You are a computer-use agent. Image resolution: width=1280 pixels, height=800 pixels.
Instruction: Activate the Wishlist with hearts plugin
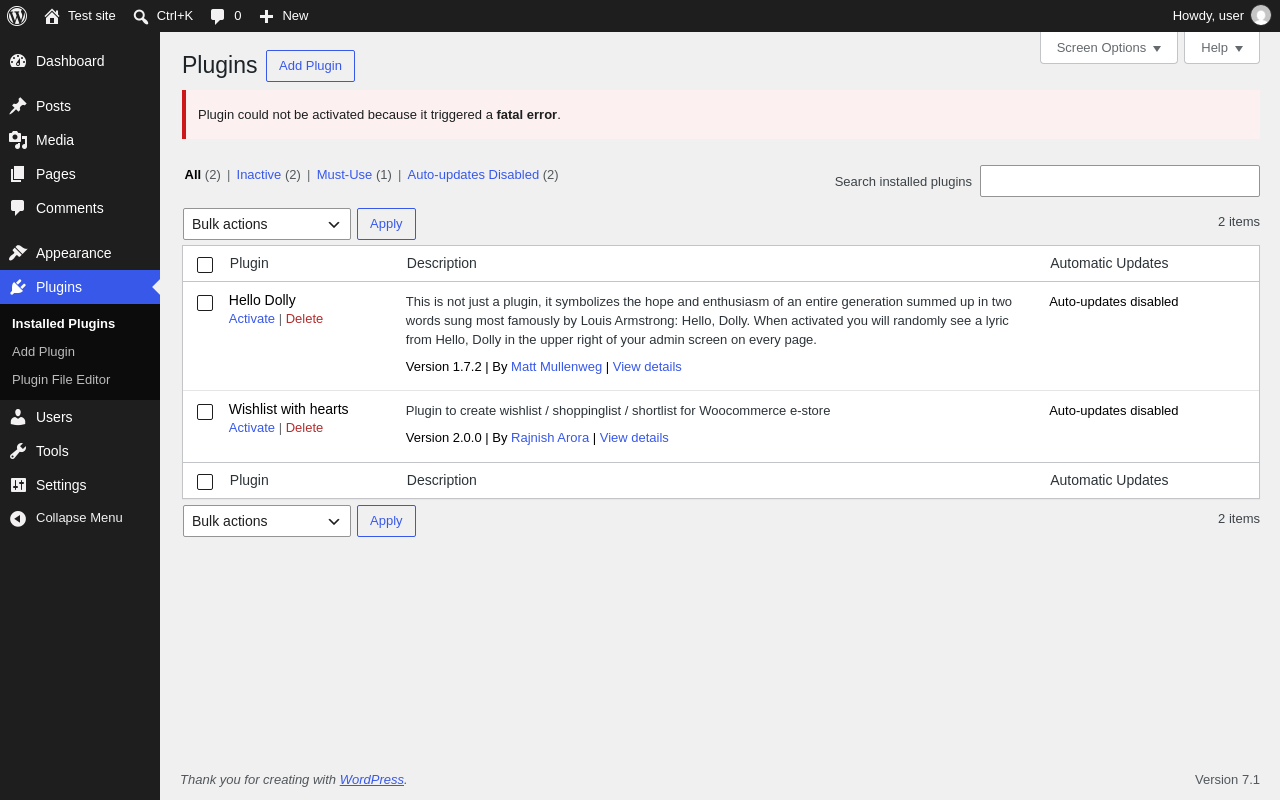click(x=252, y=428)
